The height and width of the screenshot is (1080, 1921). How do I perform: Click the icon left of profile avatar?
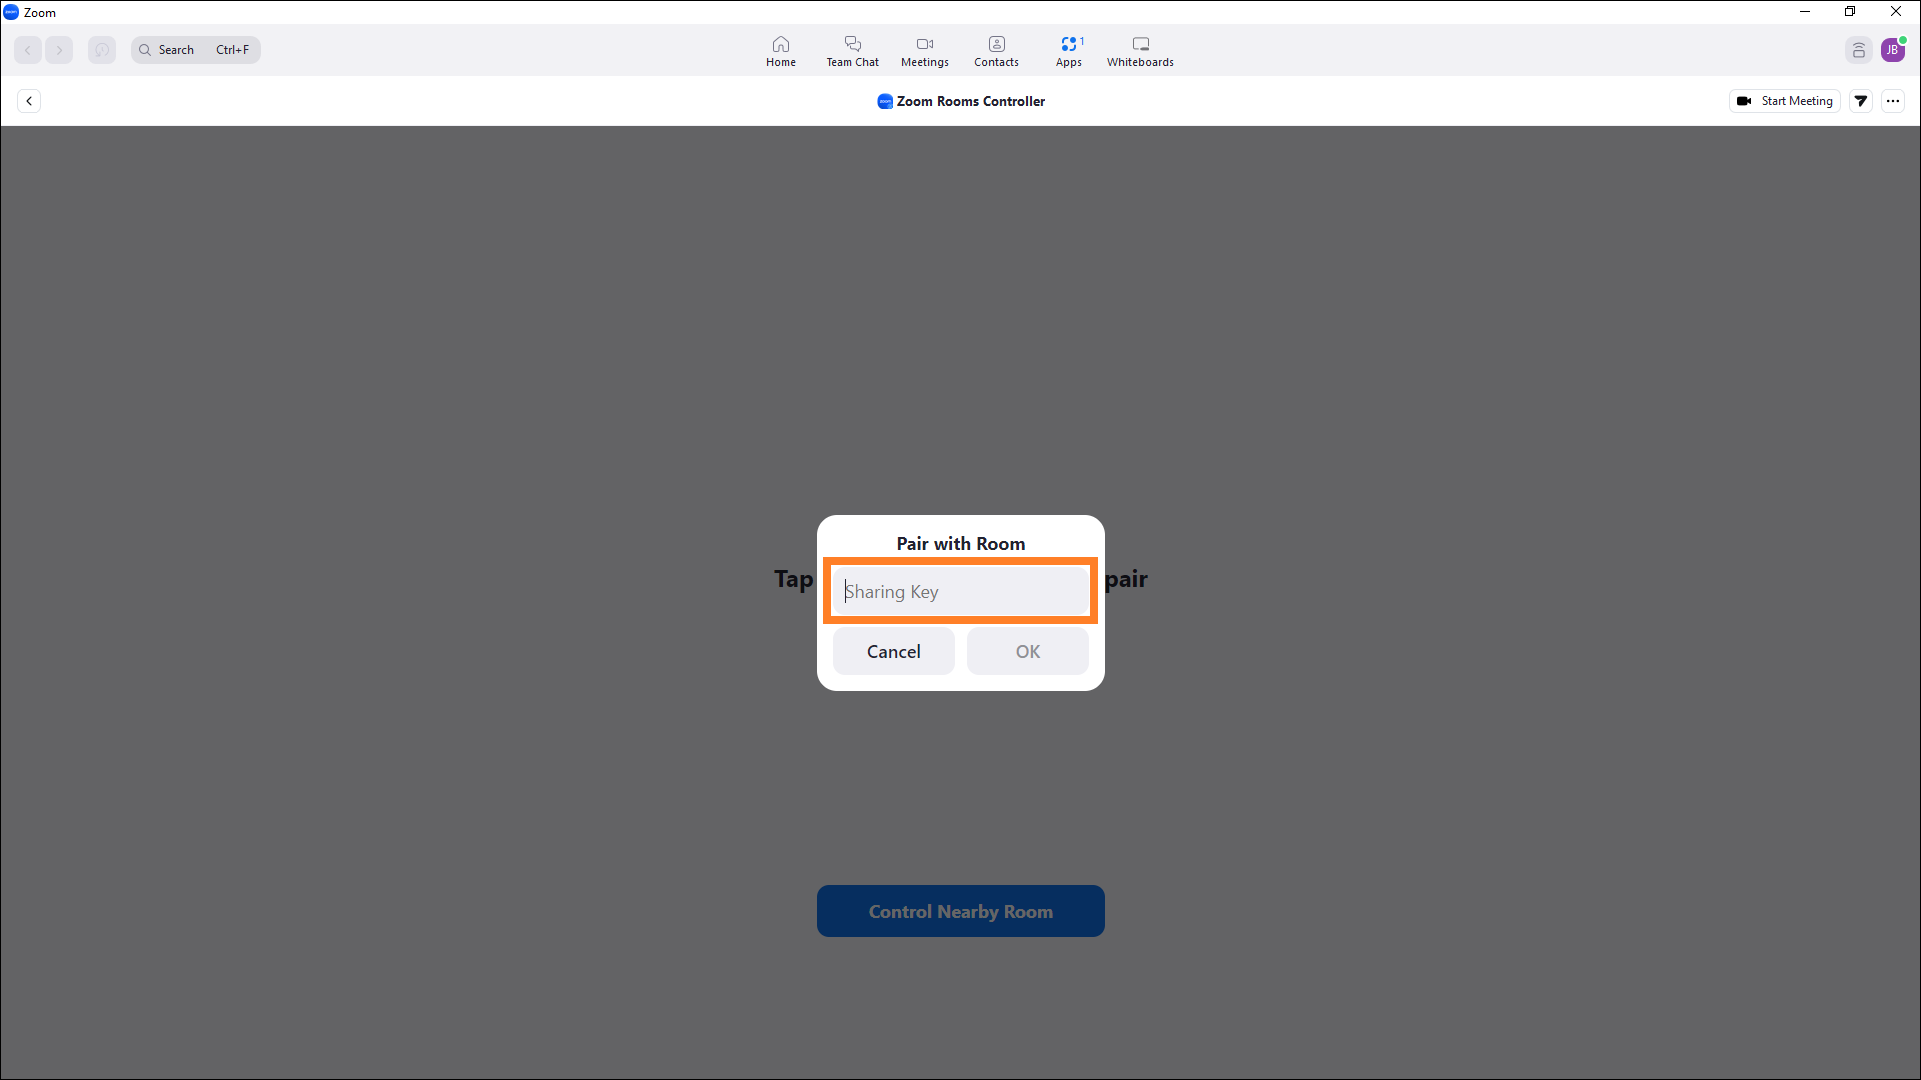[x=1859, y=50]
